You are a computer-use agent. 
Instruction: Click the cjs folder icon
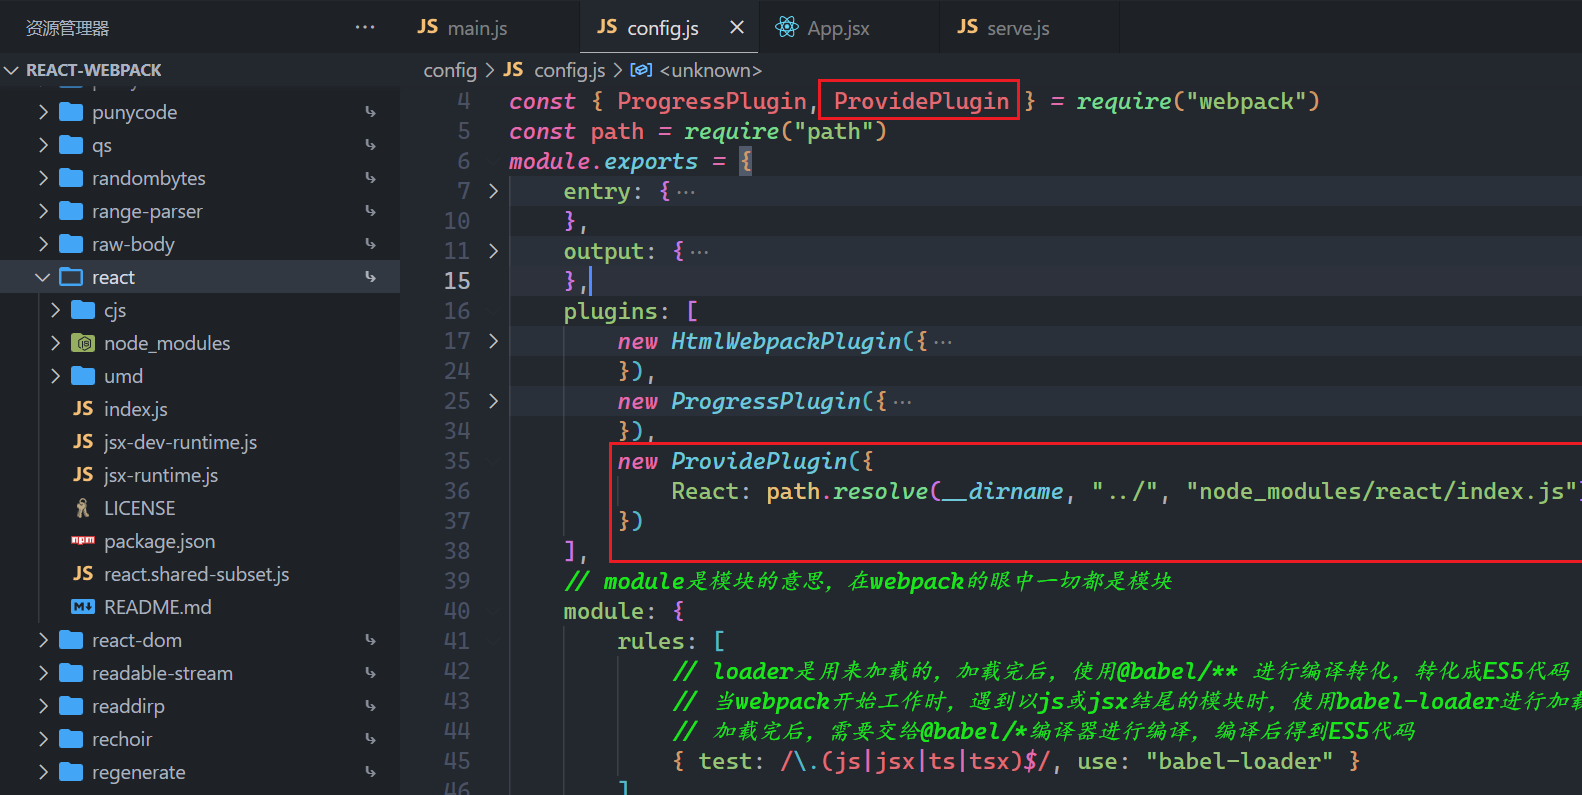pos(83,310)
